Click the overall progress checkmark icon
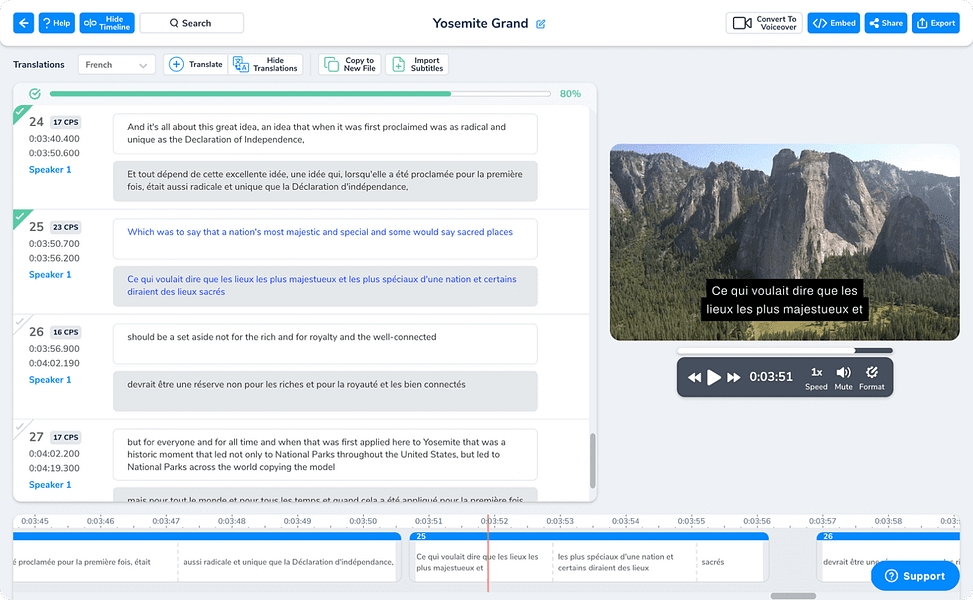 (35, 94)
